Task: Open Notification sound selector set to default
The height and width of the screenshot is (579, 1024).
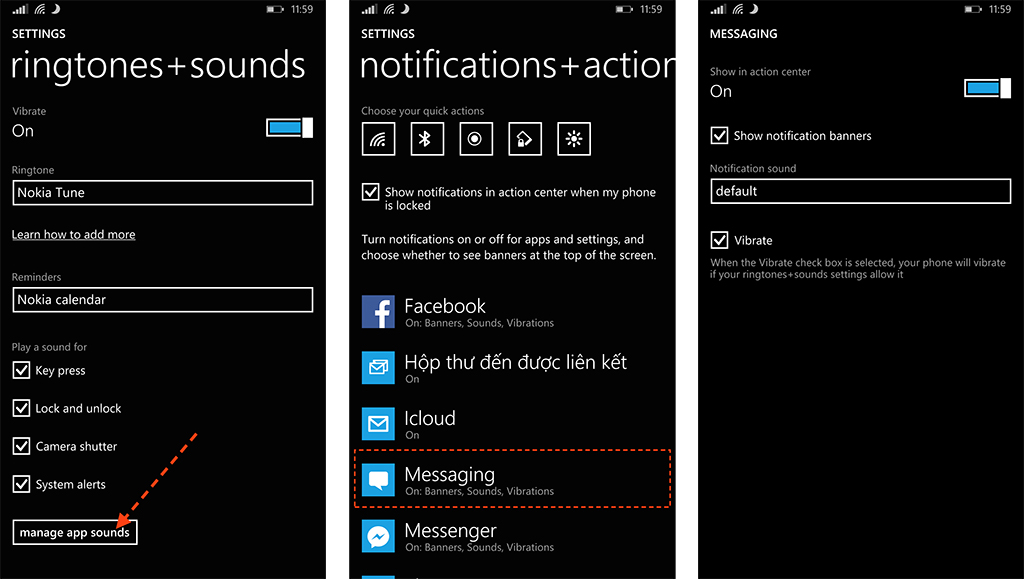Action: pyautogui.click(x=861, y=191)
